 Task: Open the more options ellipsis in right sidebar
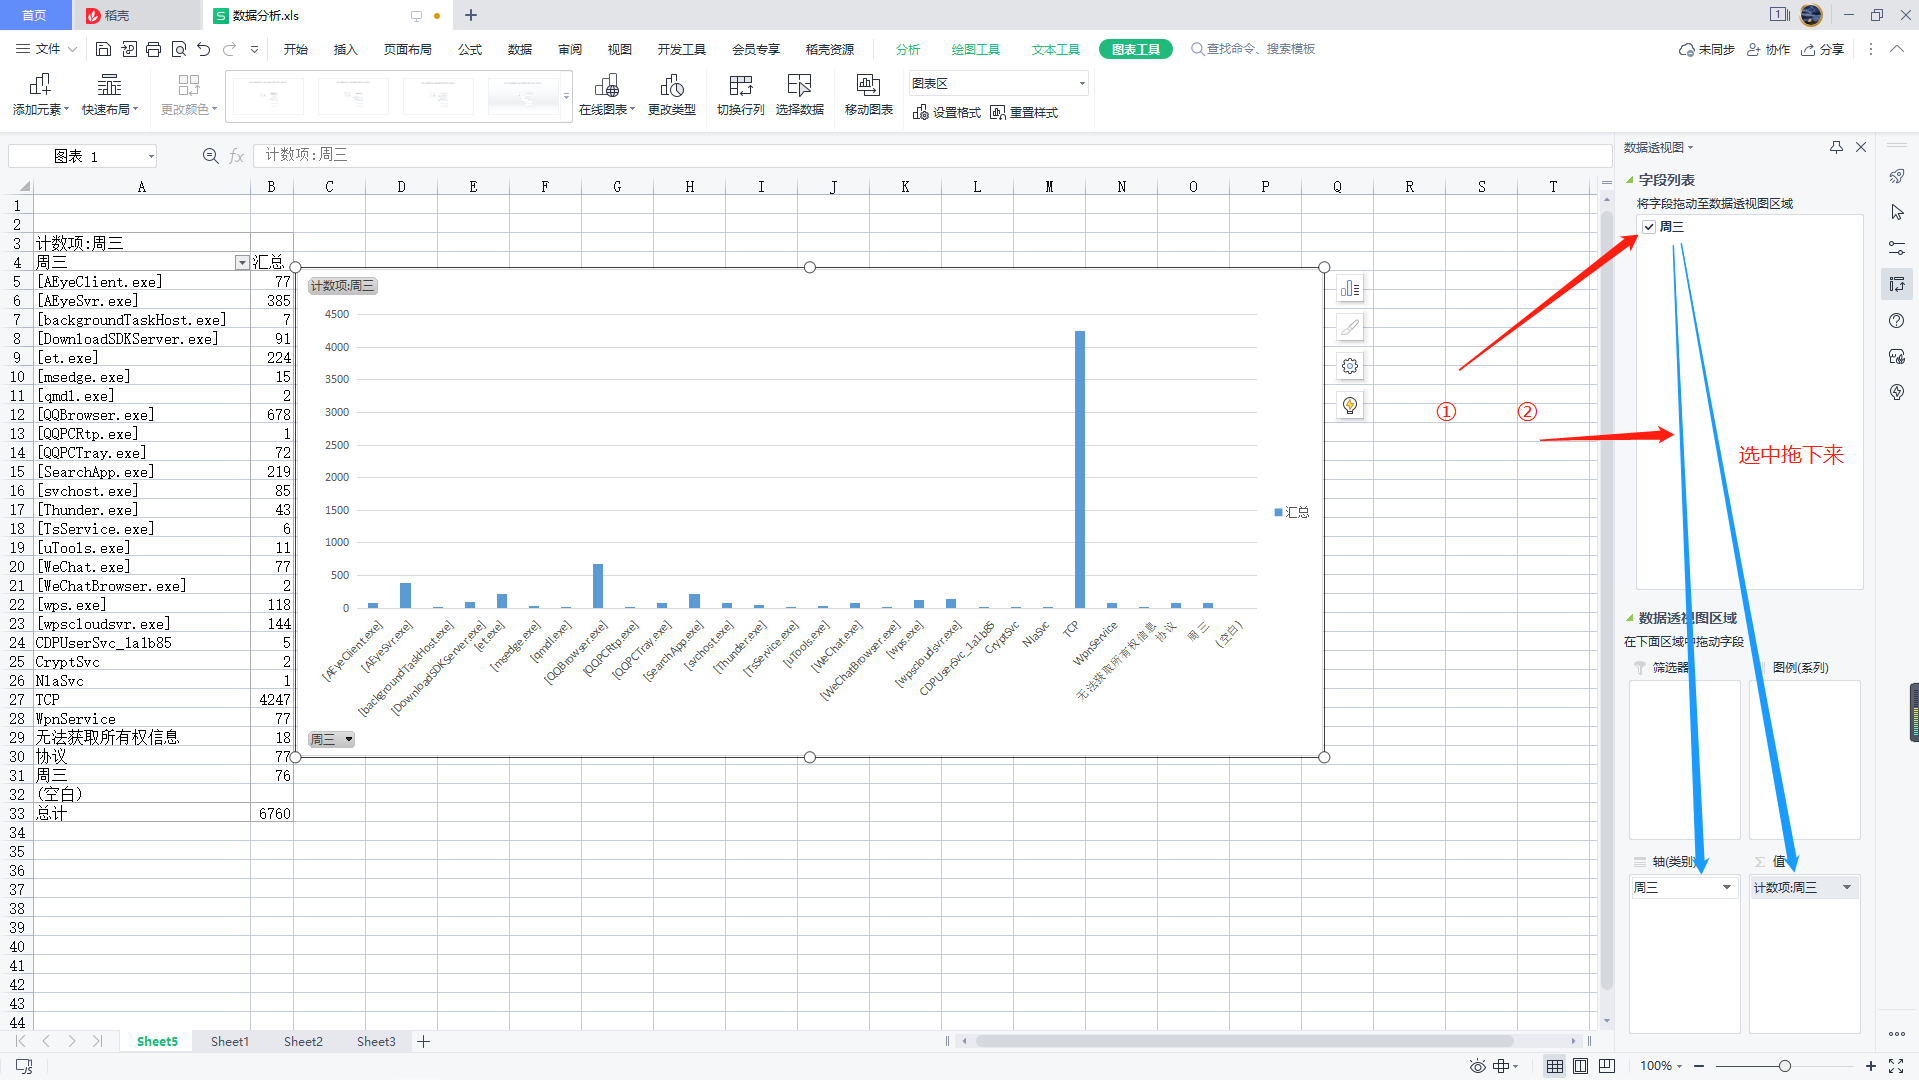click(1897, 1034)
